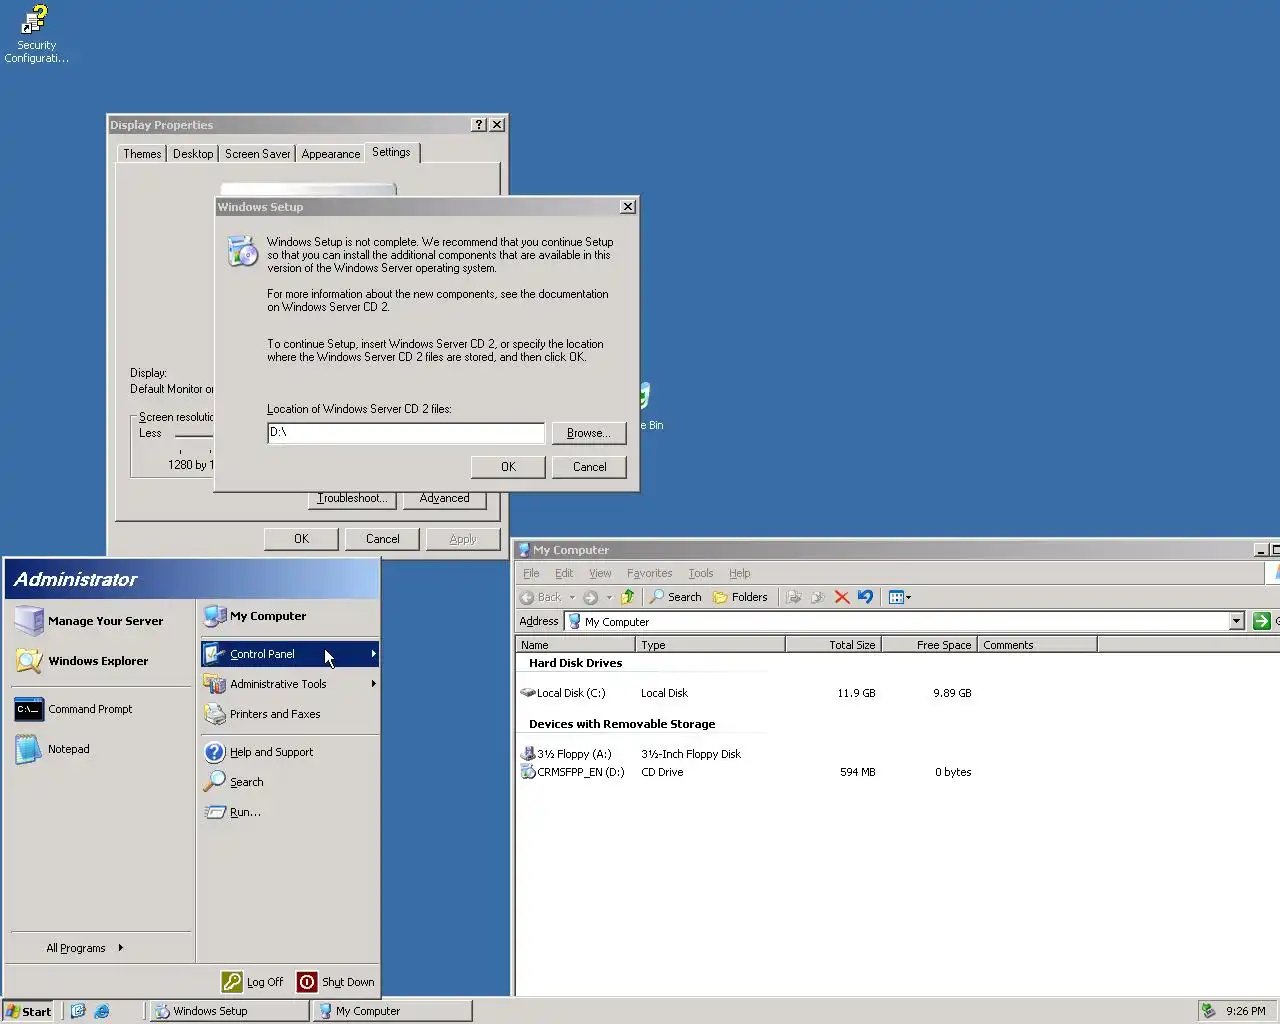Open the Forward button history dropdown
This screenshot has width=1280, height=1024.
[609, 597]
